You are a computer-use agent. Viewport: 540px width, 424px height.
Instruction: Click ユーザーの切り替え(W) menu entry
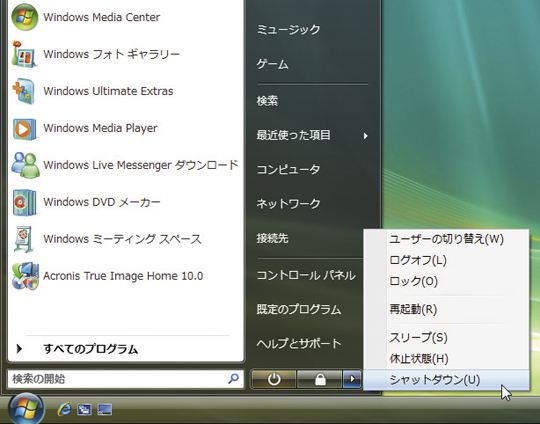(x=446, y=239)
